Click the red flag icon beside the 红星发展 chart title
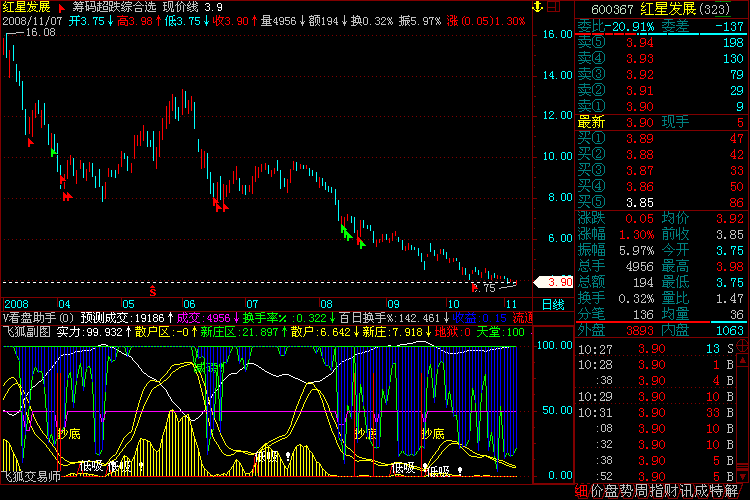The image size is (750, 500). pos(62,8)
